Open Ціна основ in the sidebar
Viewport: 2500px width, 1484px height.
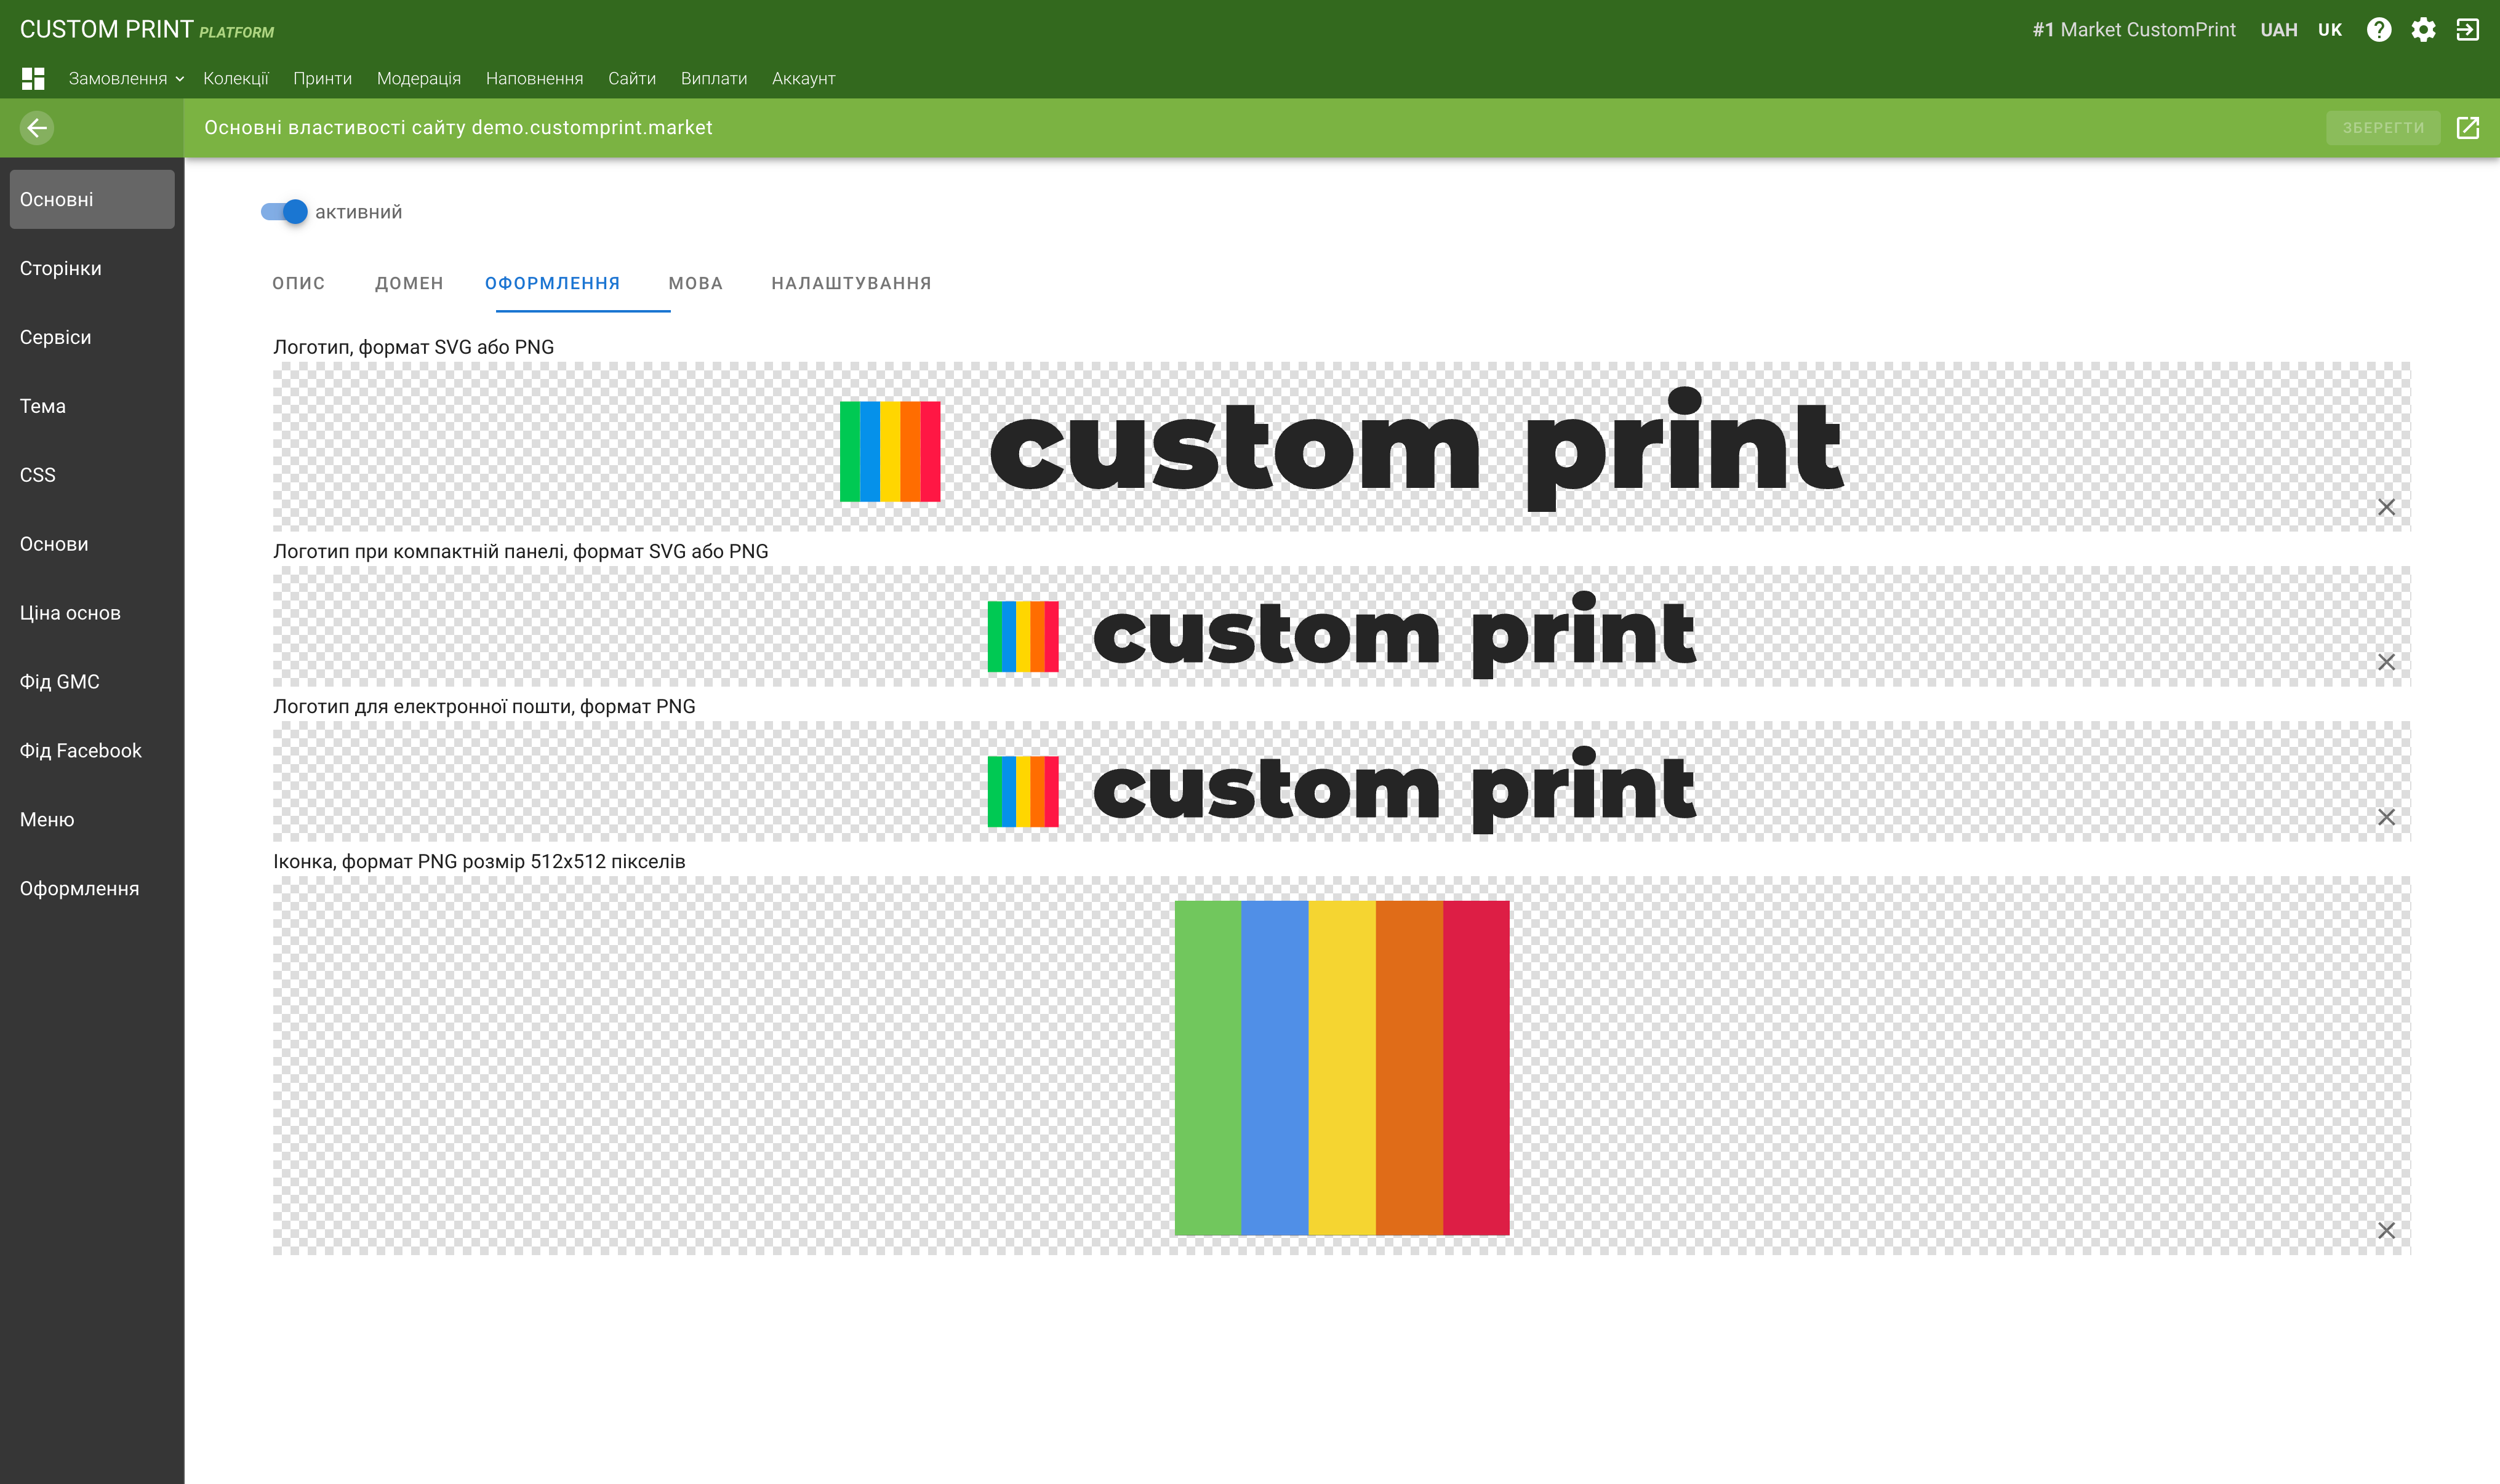click(92, 613)
